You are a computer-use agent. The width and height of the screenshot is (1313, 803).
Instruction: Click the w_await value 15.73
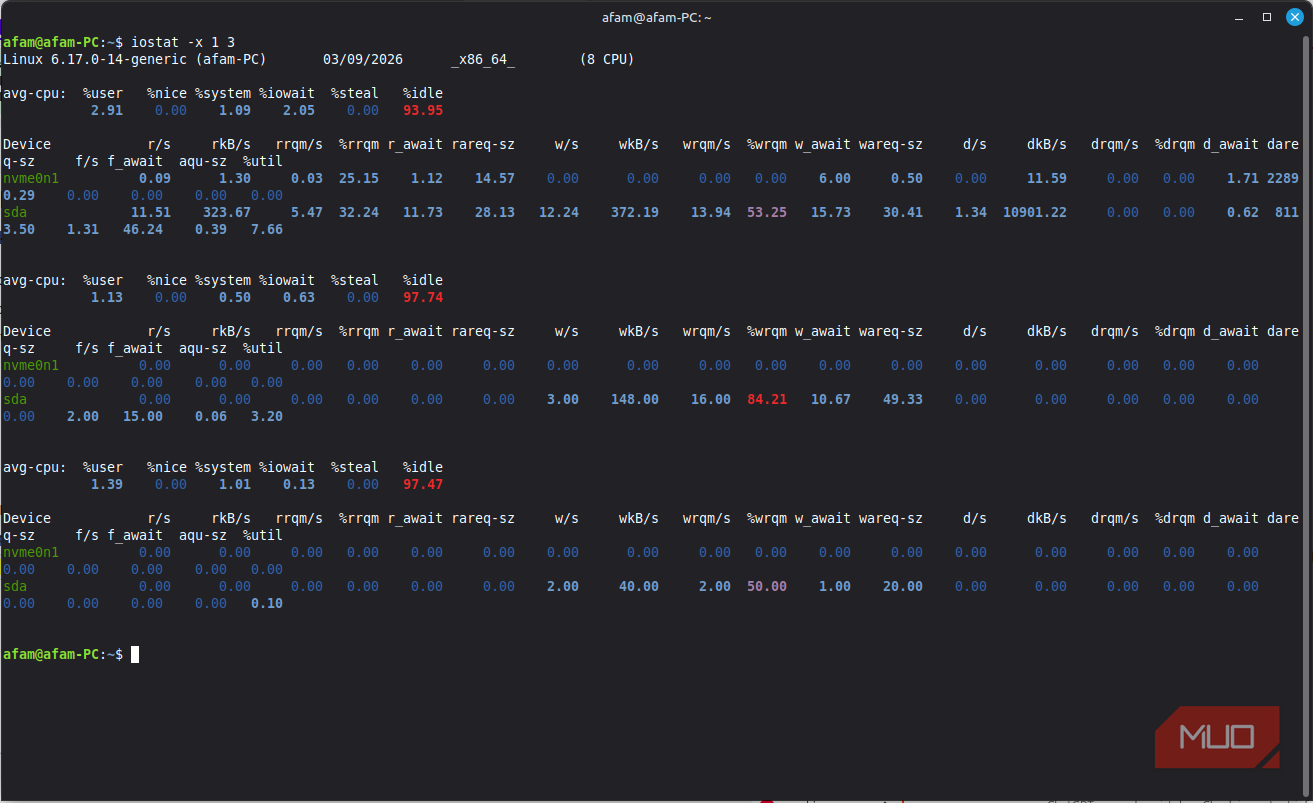click(831, 212)
